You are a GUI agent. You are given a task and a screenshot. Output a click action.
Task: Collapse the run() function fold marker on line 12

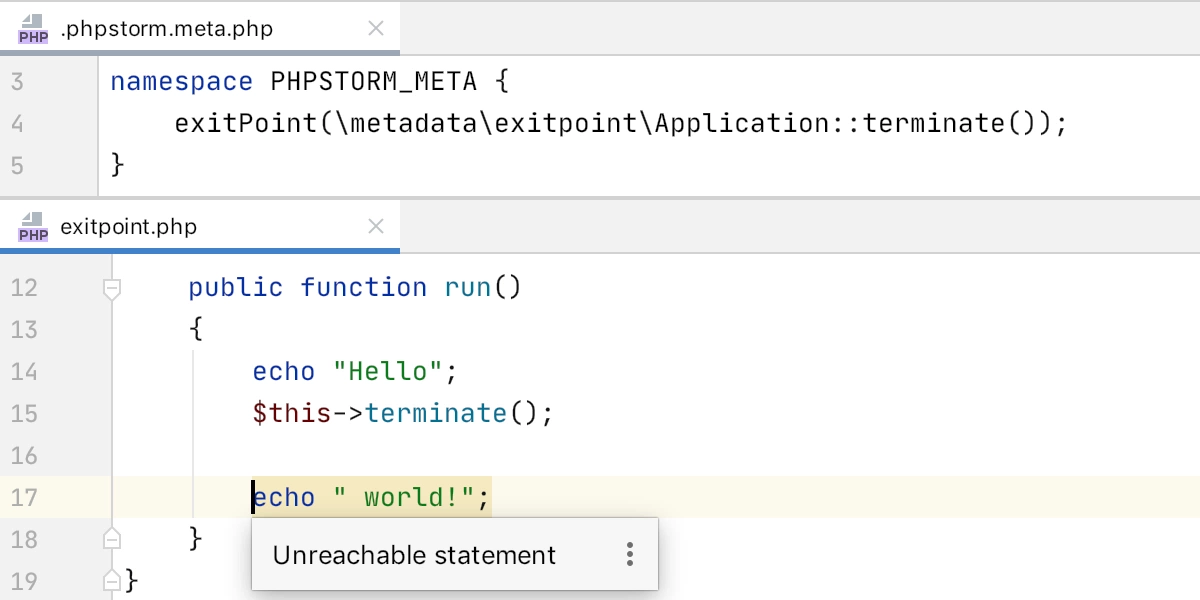[x=112, y=288]
